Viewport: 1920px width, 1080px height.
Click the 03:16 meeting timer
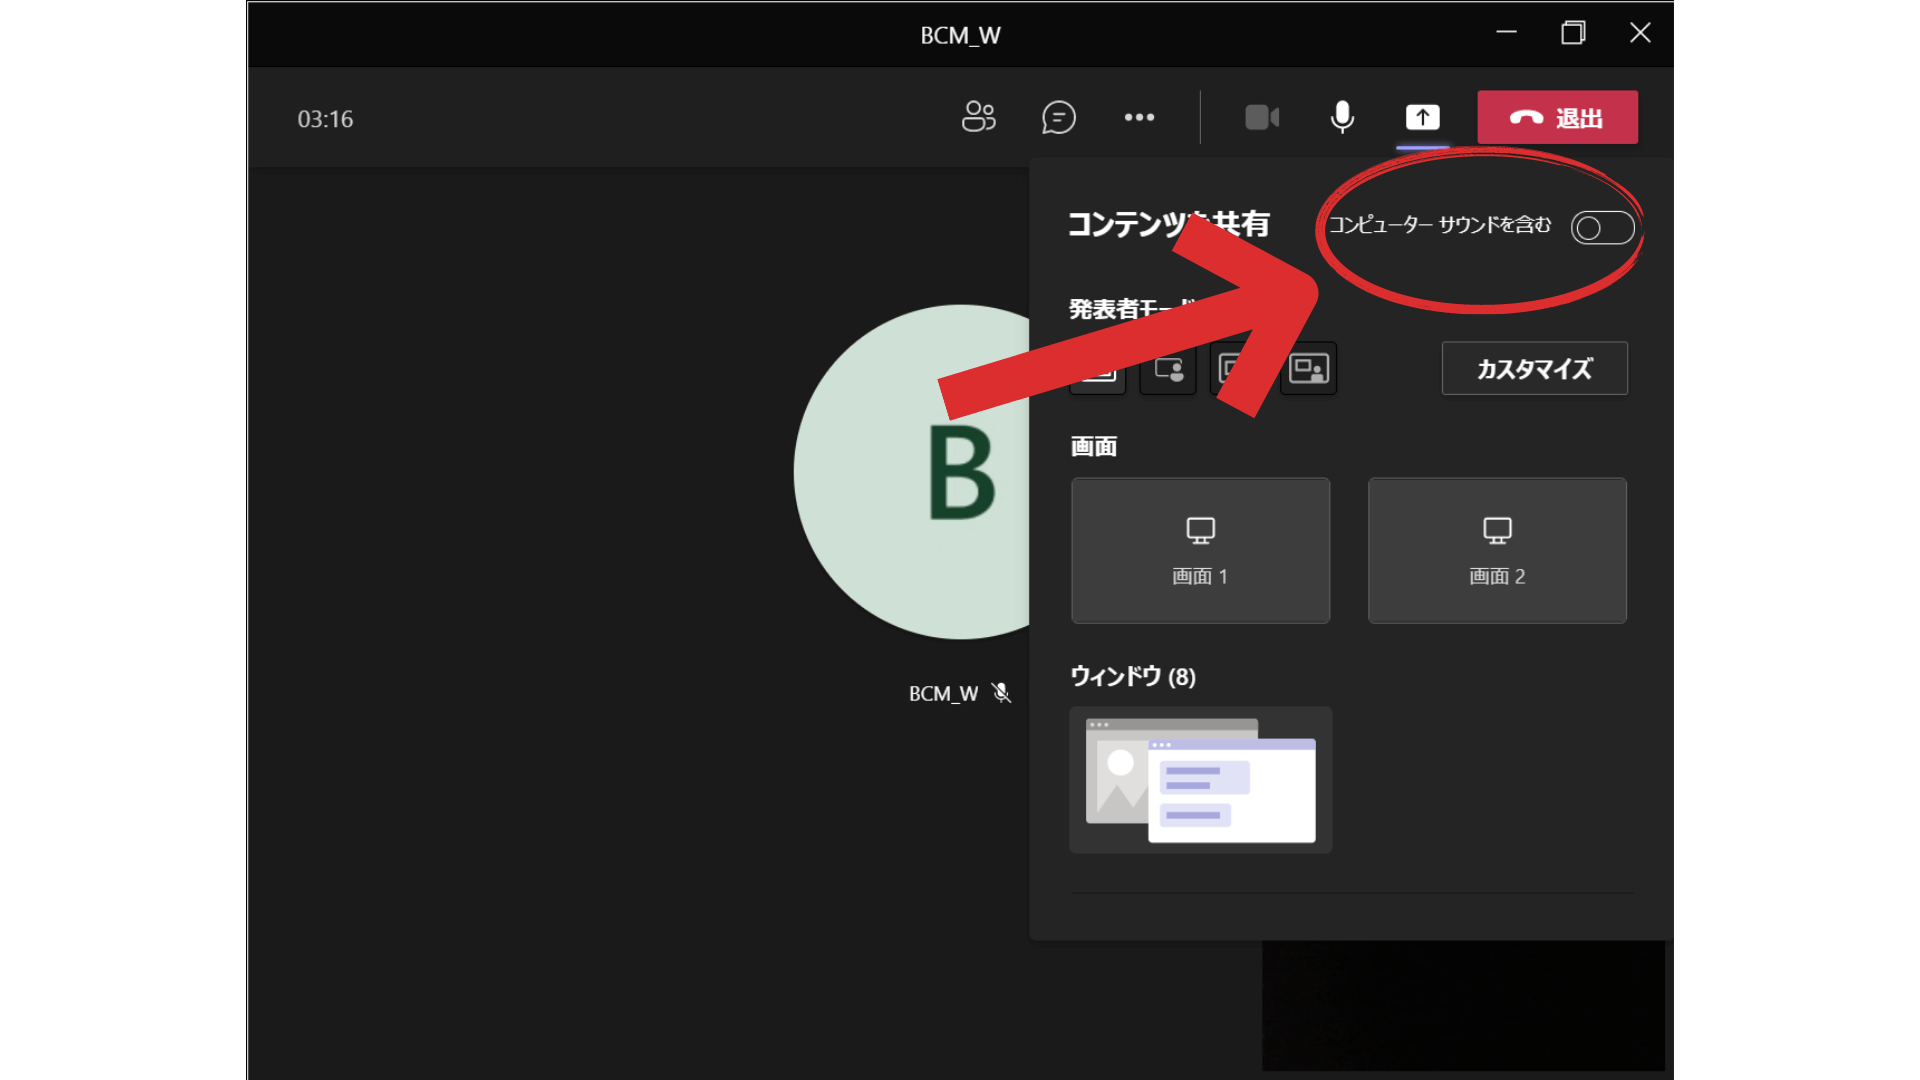324,118
